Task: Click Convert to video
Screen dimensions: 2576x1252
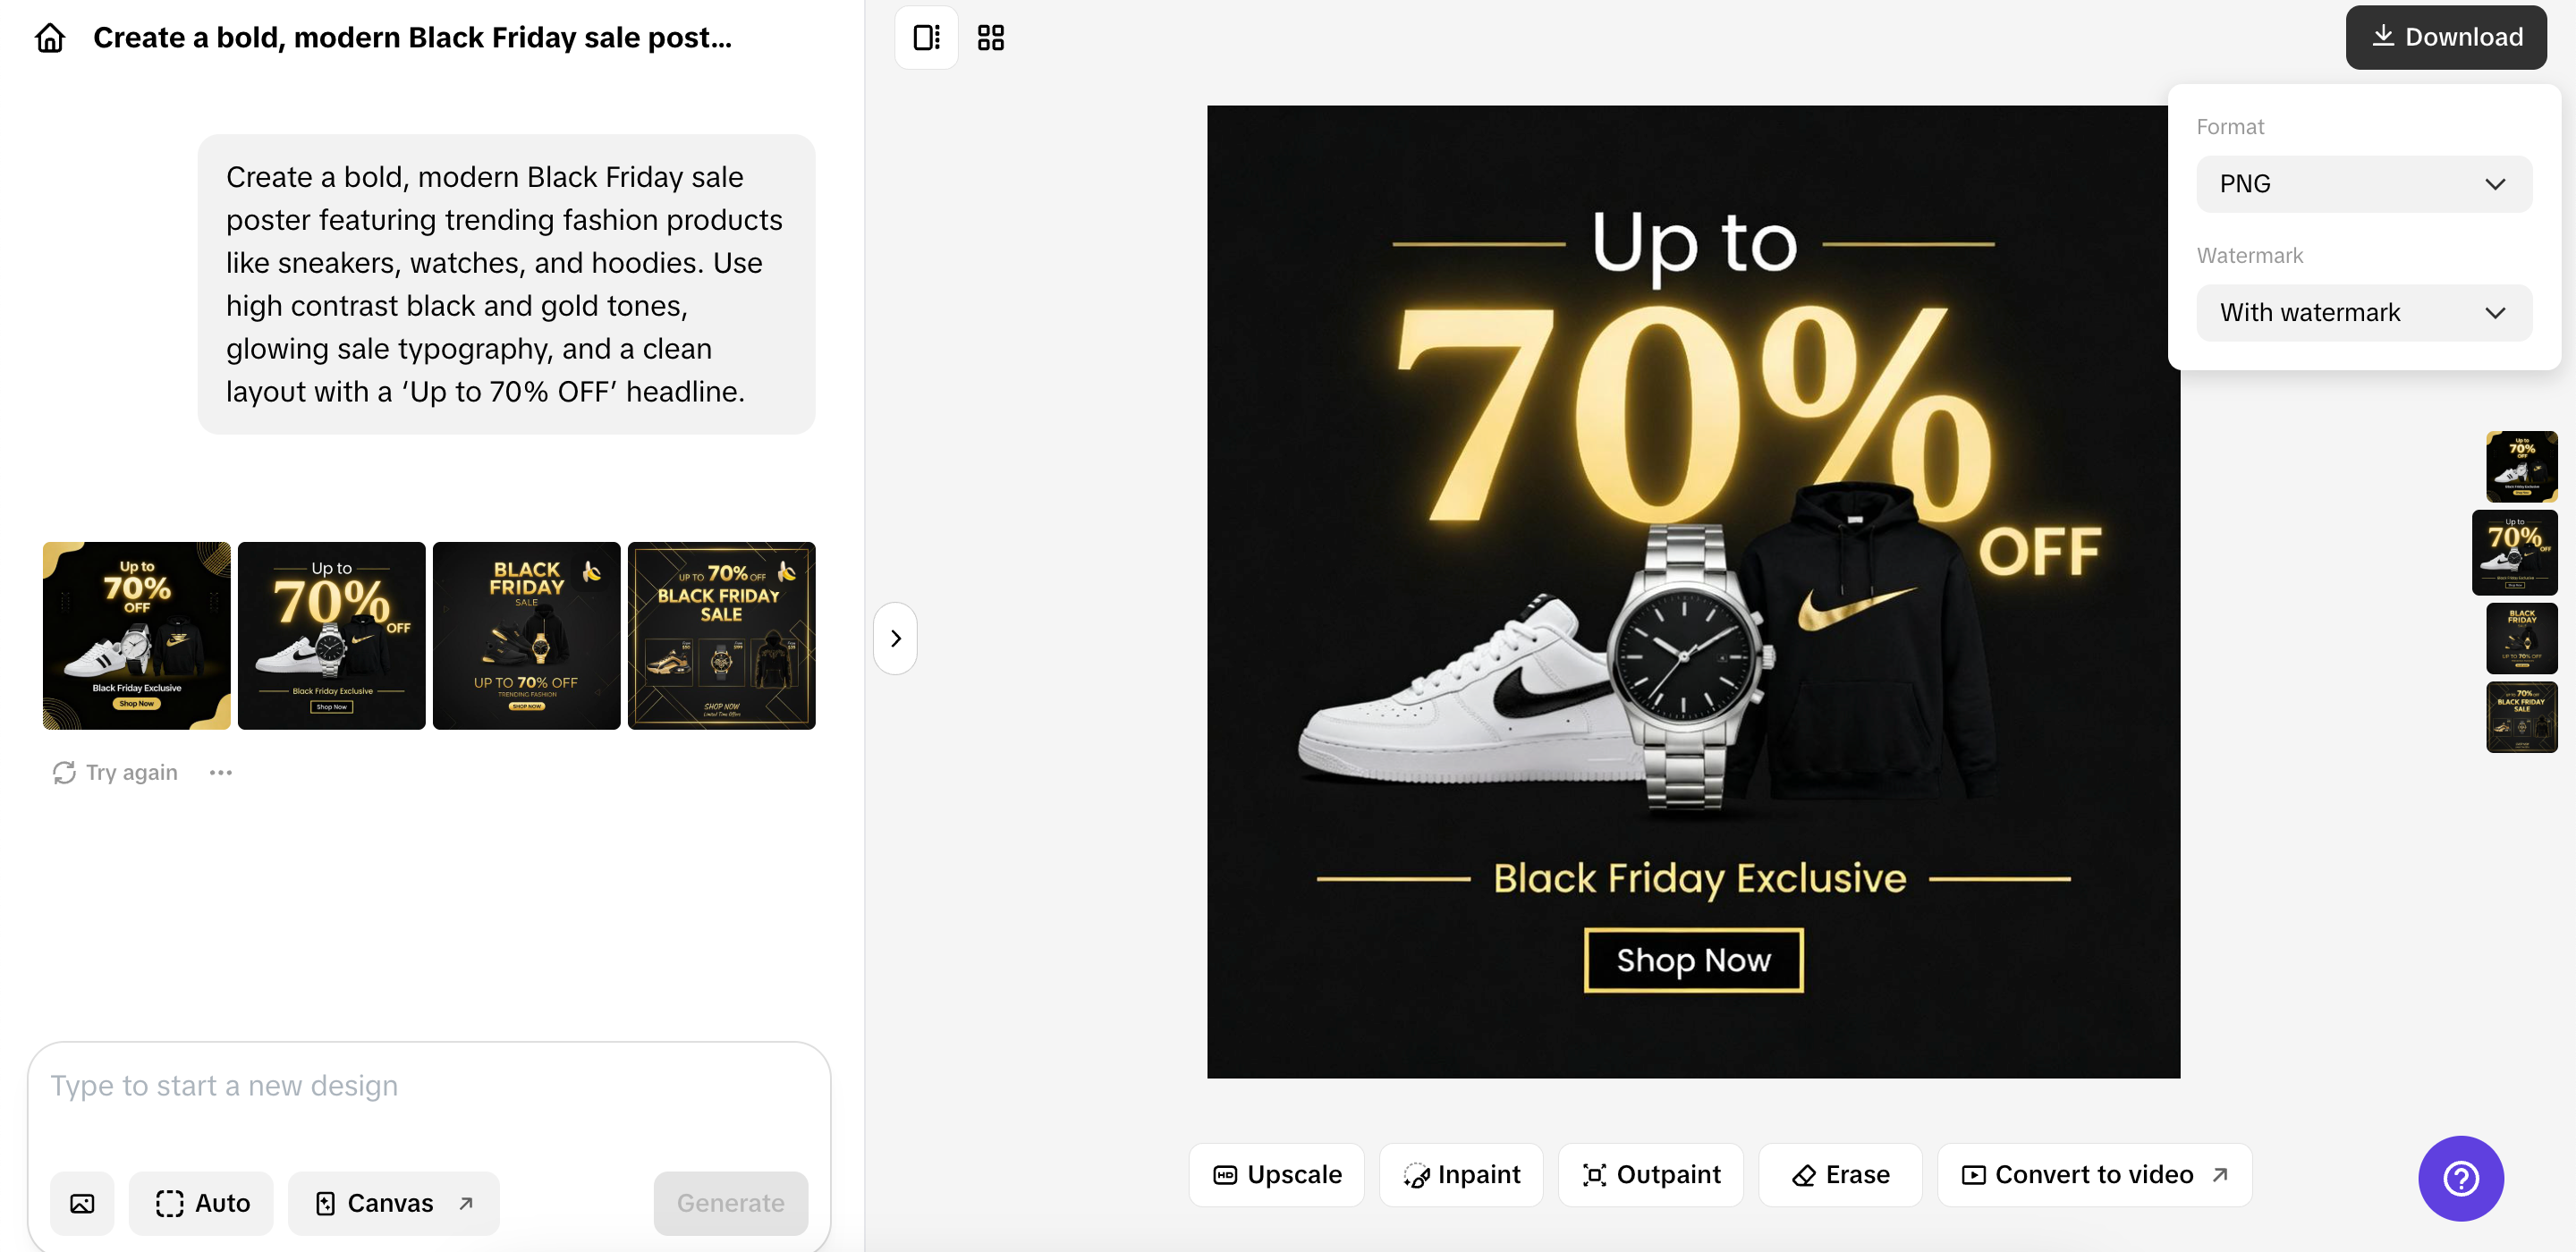Action: (x=2094, y=1175)
